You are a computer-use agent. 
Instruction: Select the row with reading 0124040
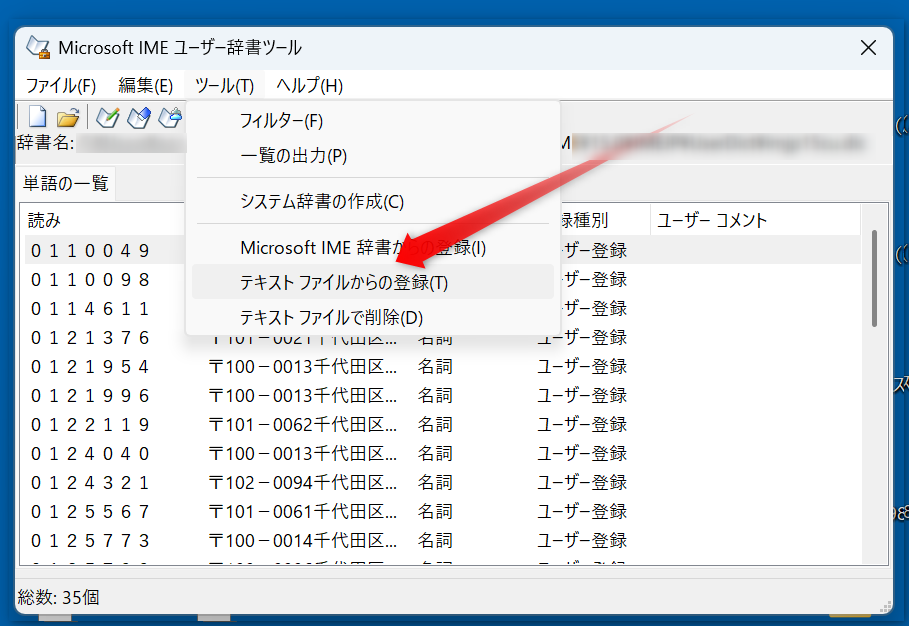[x=442, y=453]
